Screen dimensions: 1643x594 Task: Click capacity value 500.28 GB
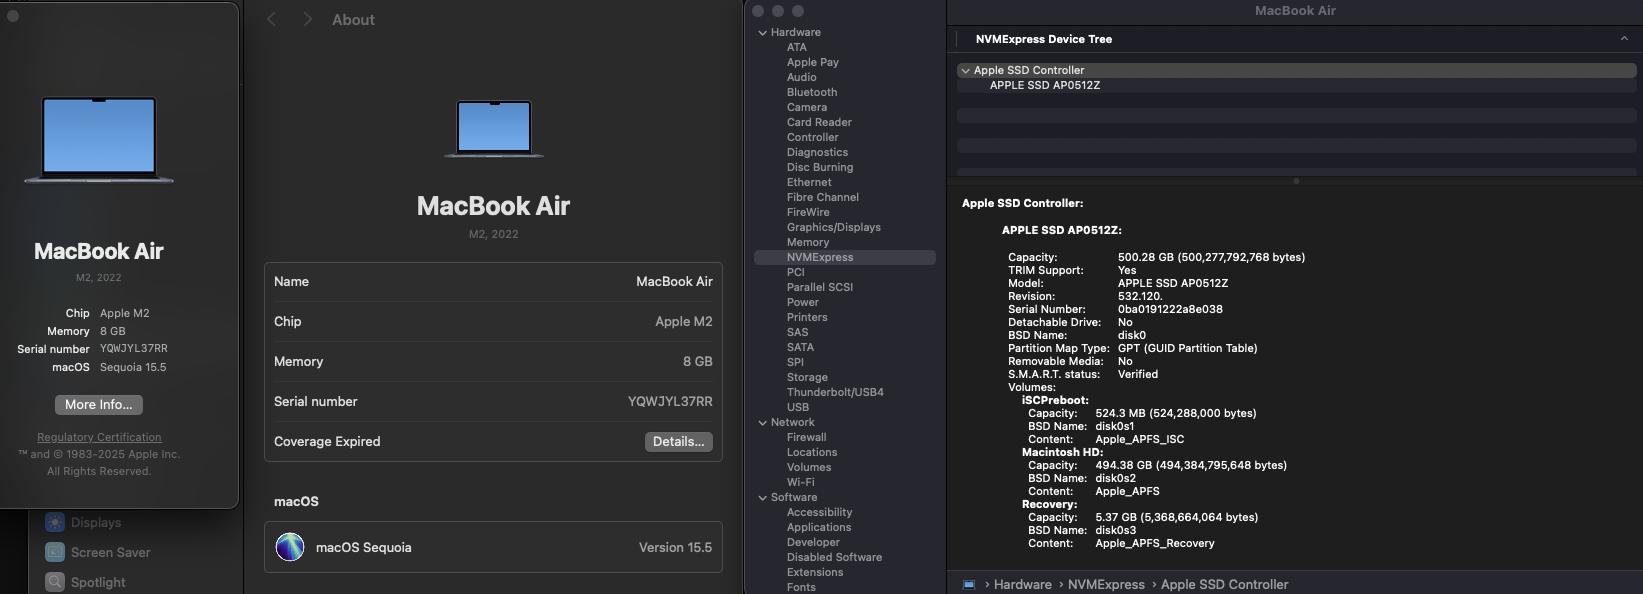tap(1211, 257)
